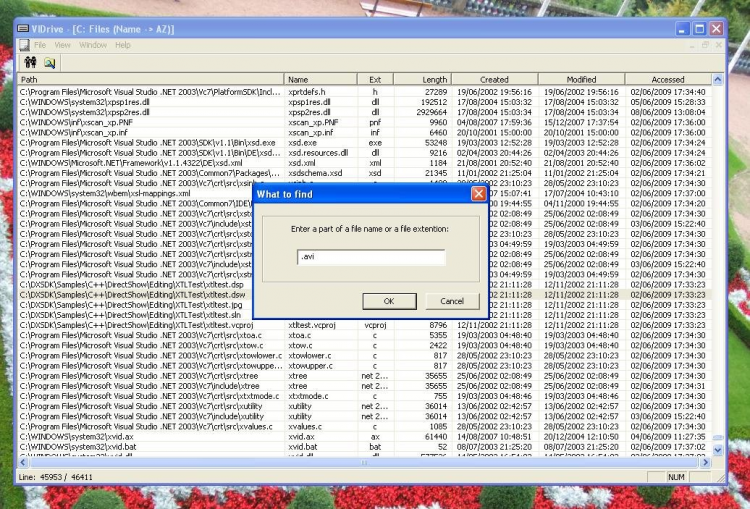This screenshot has width=750, height=509.
Task: Click the VIDrive title bar application icon
Action: (x=23, y=29)
